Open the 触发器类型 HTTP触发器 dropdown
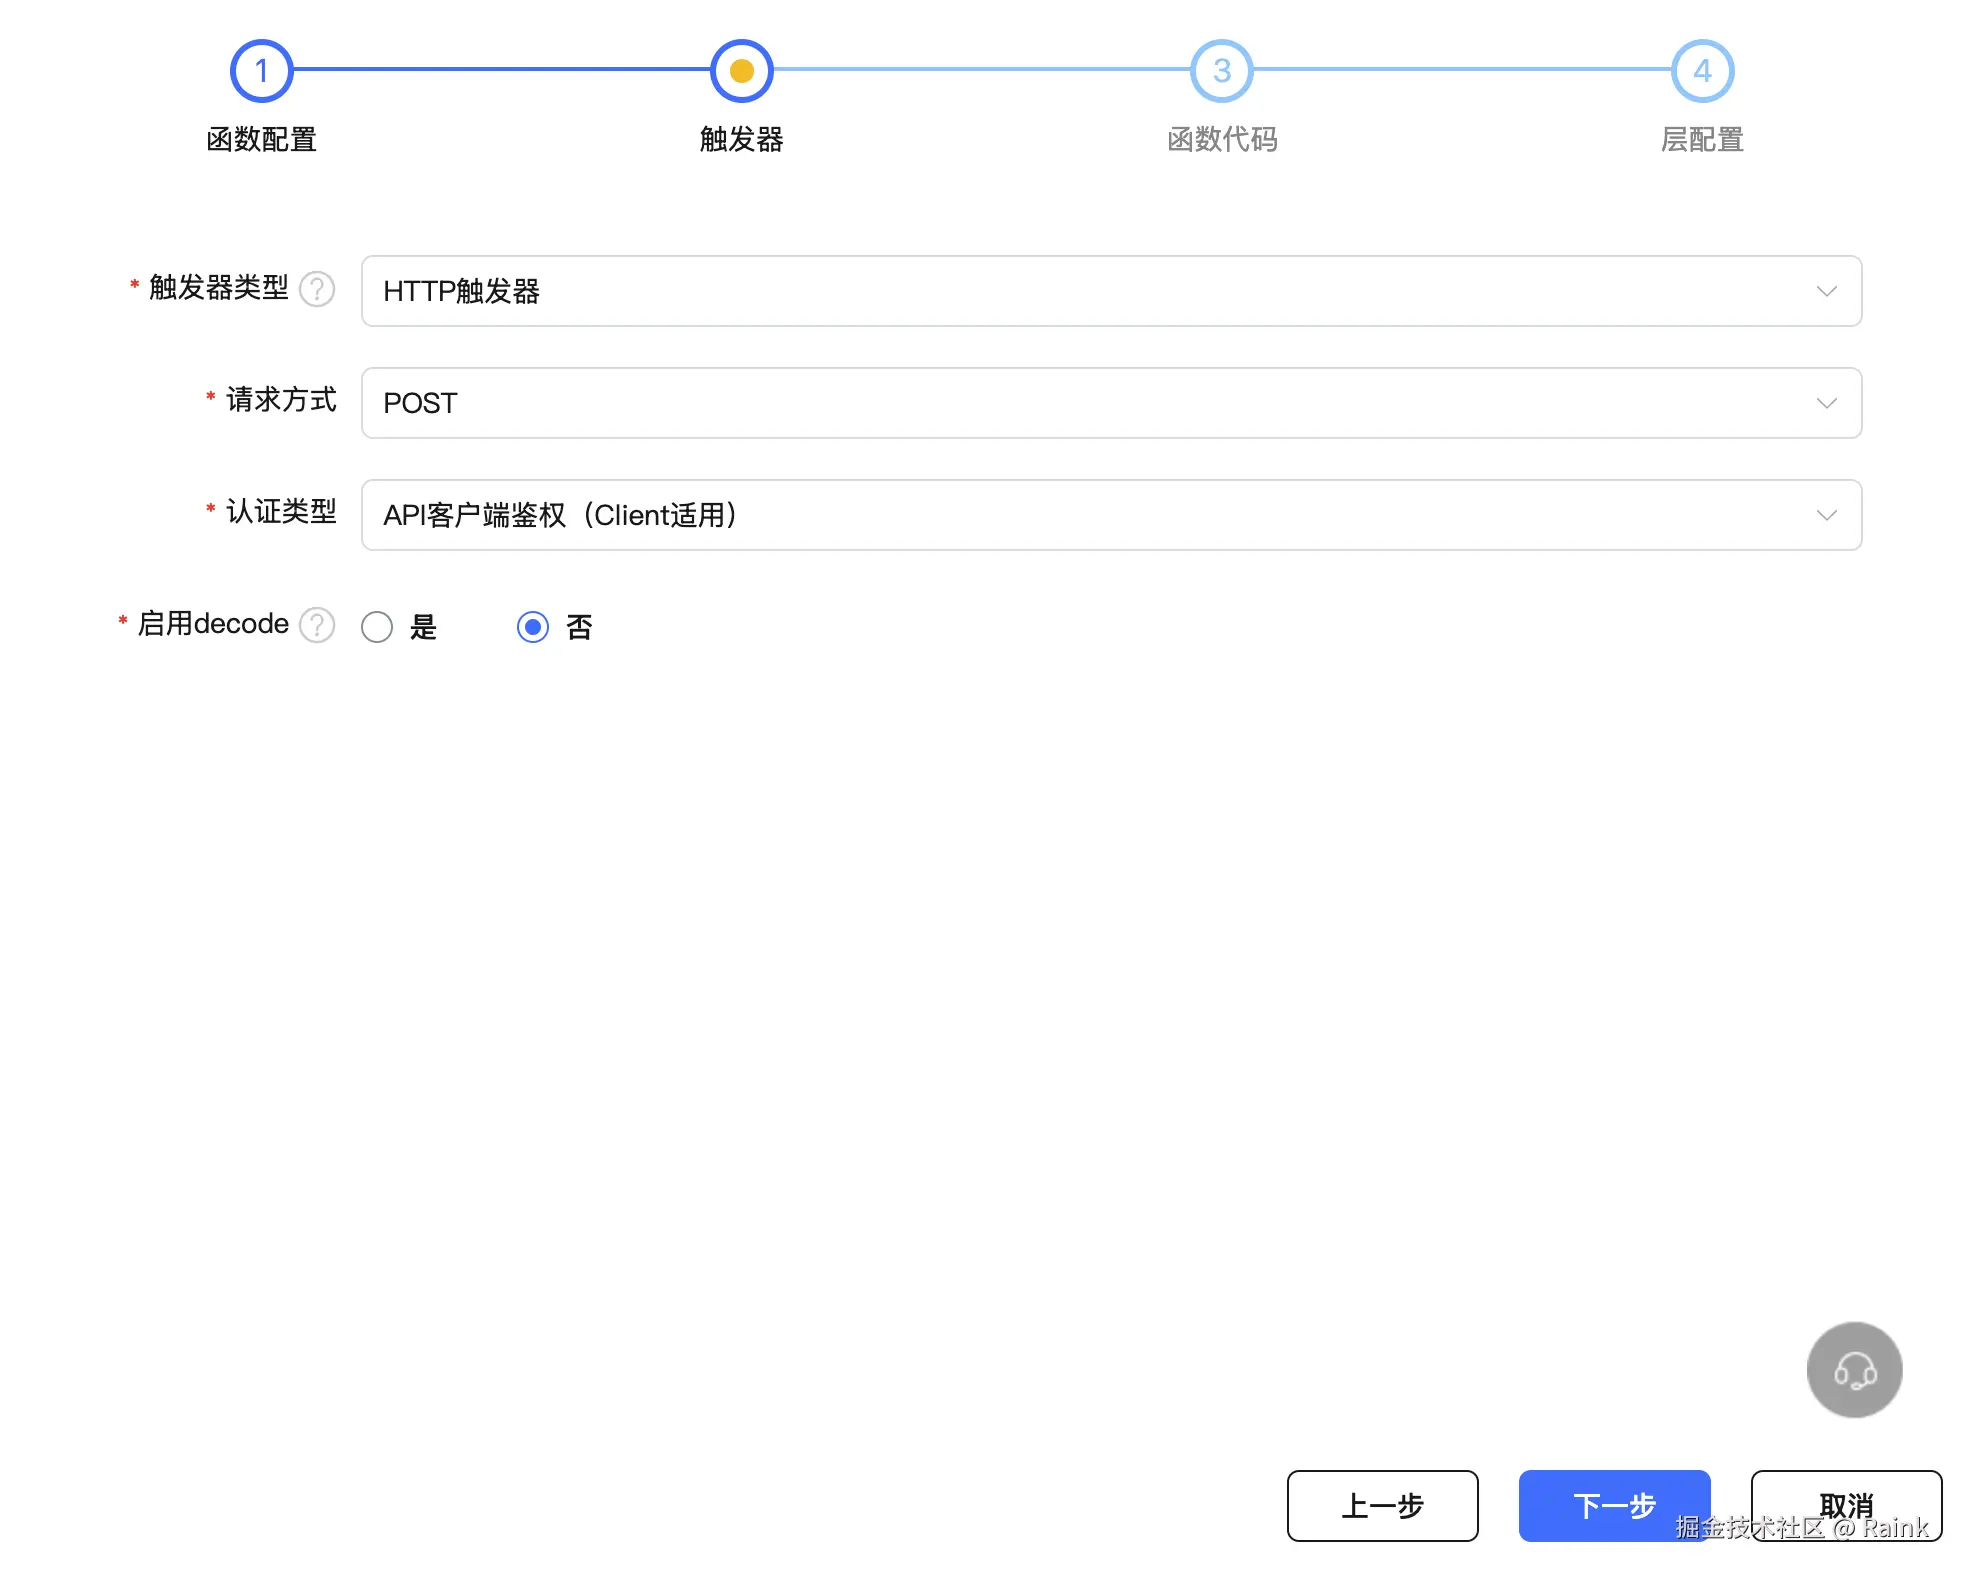This screenshot has width=1967, height=1580. point(1110,291)
